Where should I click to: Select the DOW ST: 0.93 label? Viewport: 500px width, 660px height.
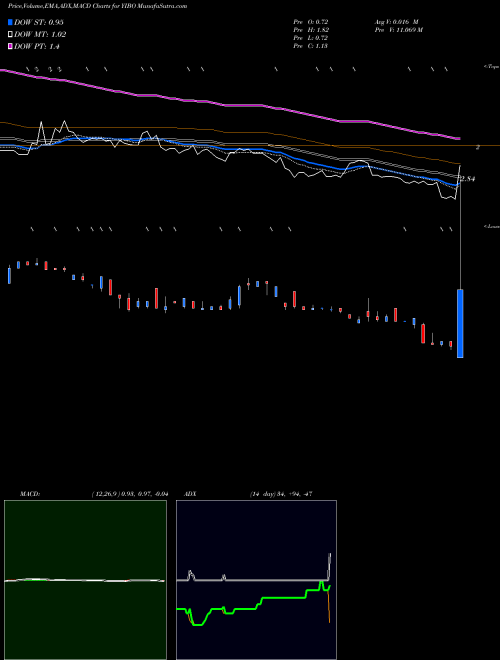point(39,22)
